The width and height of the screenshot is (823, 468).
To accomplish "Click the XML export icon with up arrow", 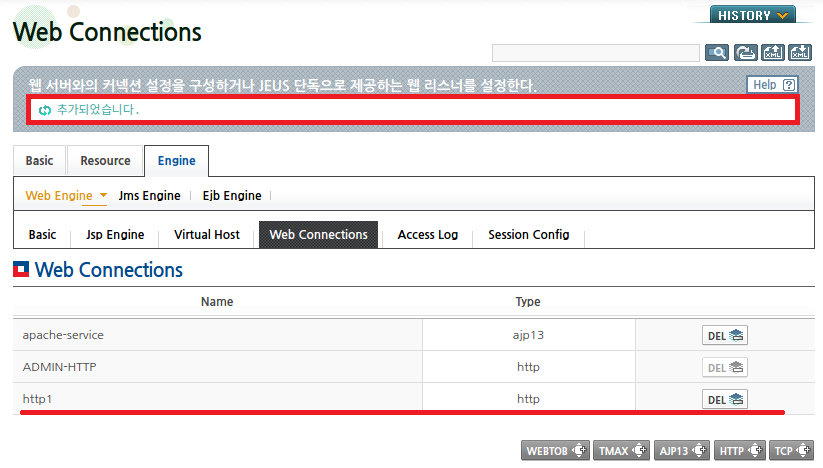I will click(773, 52).
